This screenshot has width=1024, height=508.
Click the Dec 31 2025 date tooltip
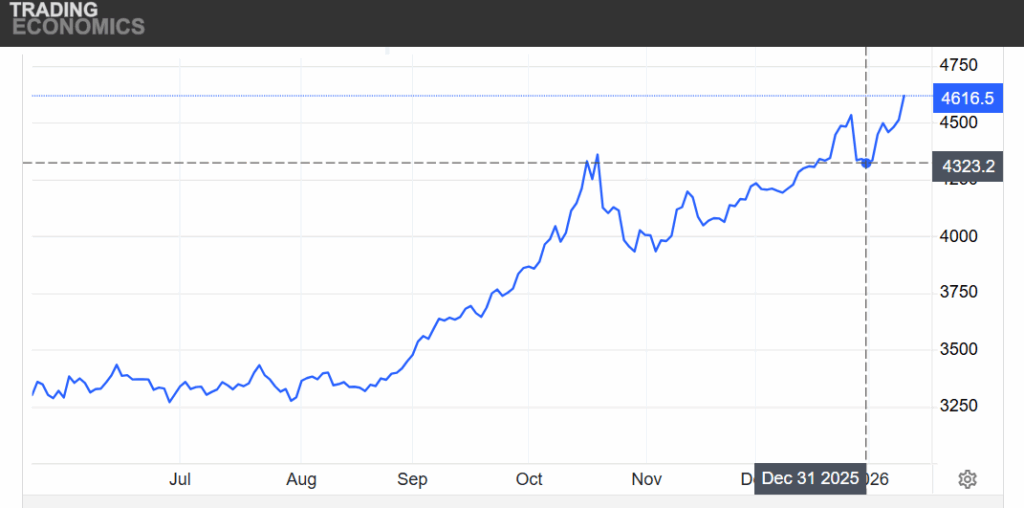(810, 479)
